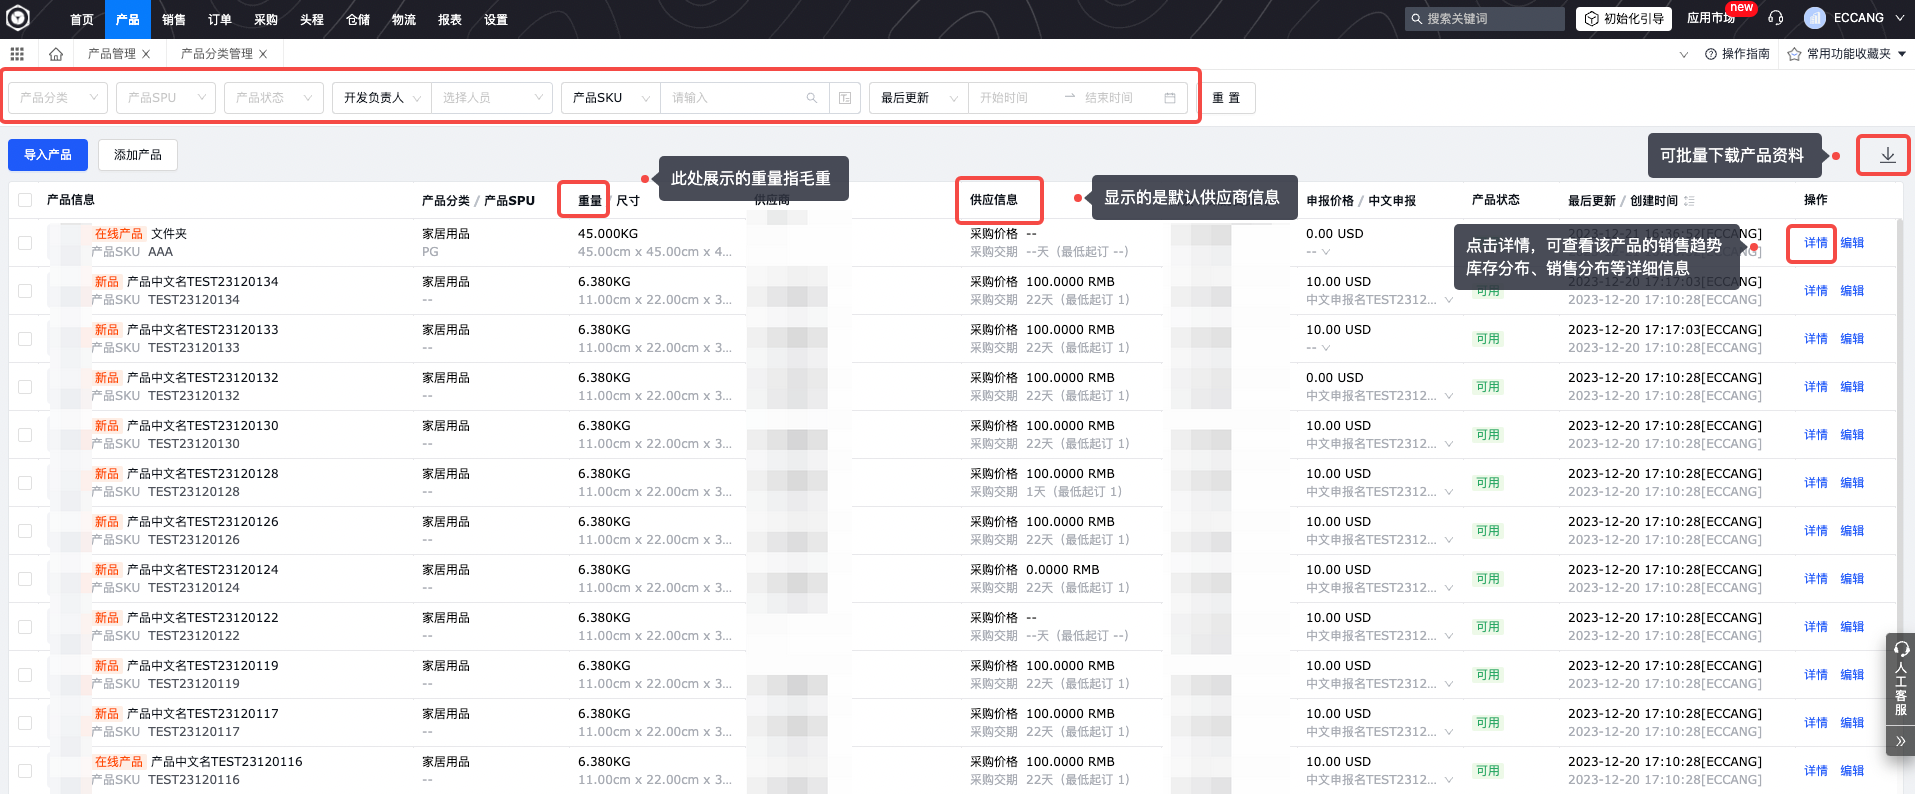Open the 选择人员 dropdown
This screenshot has height=794, width=1915.
491,98
